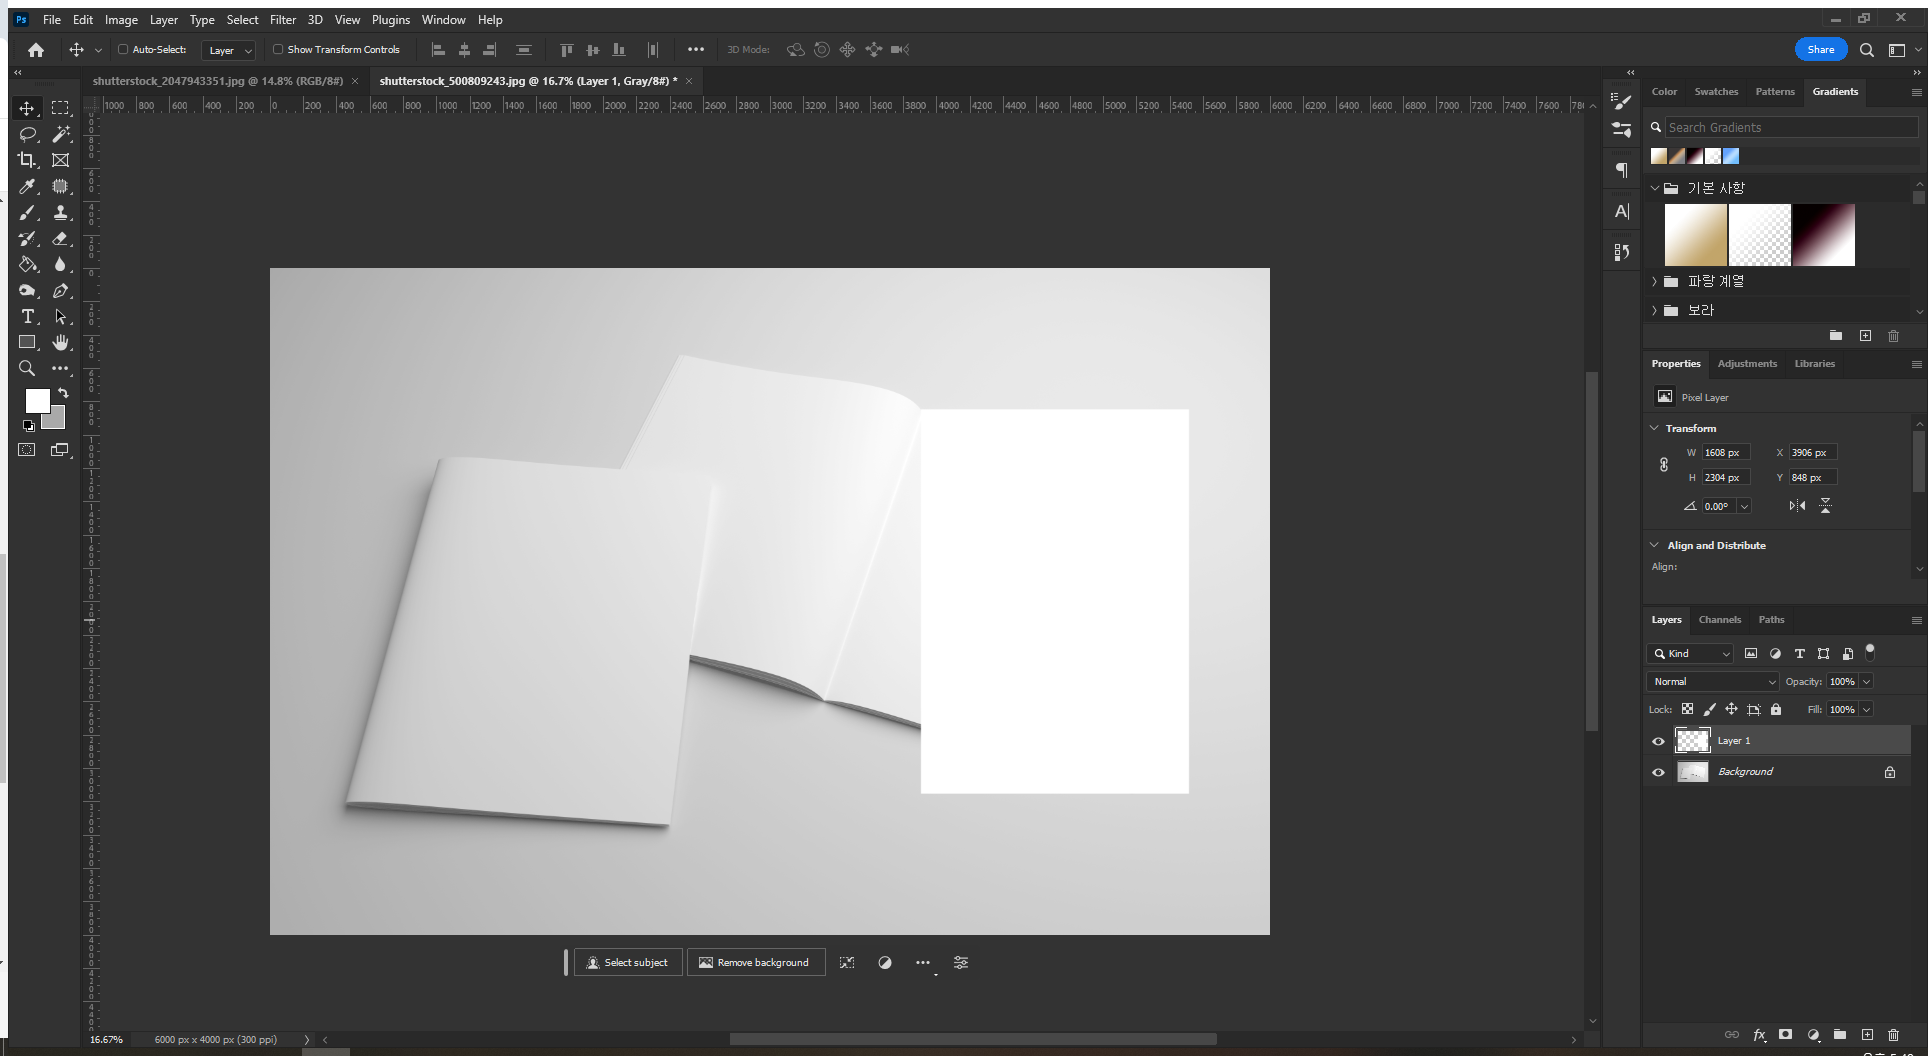Image resolution: width=1928 pixels, height=1056 pixels.
Task: Select the Crop tool
Action: (x=27, y=160)
